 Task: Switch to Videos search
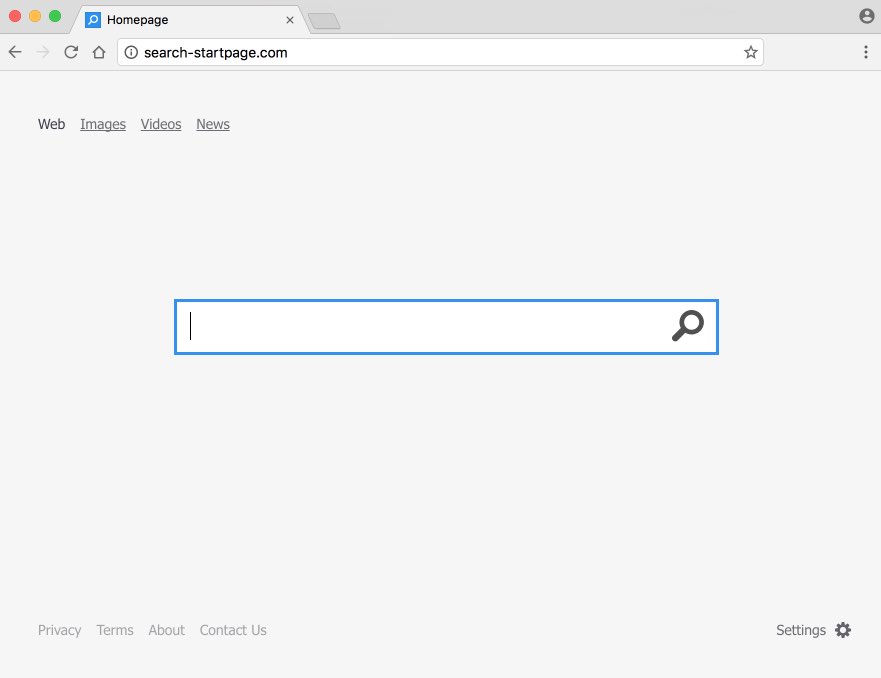point(161,124)
